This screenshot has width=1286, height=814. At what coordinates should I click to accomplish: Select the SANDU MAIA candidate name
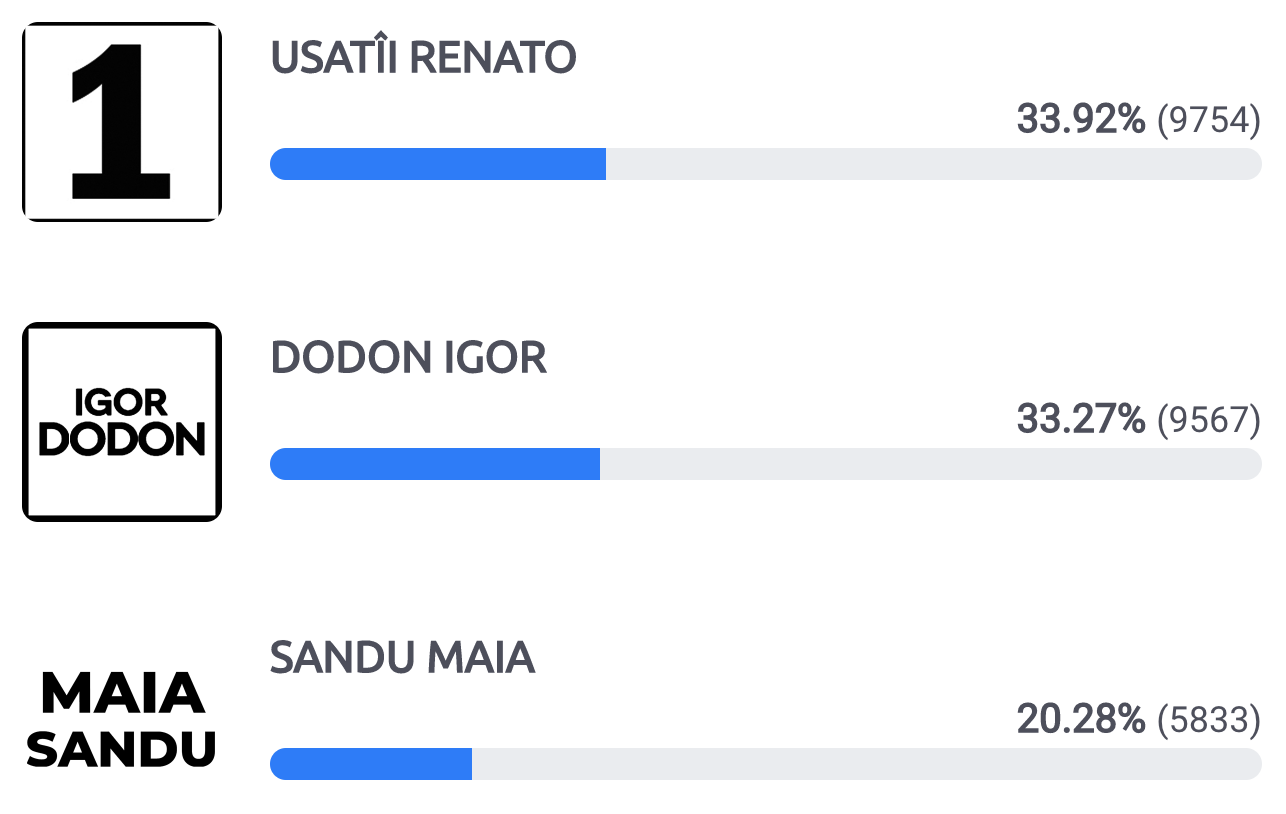(403, 658)
